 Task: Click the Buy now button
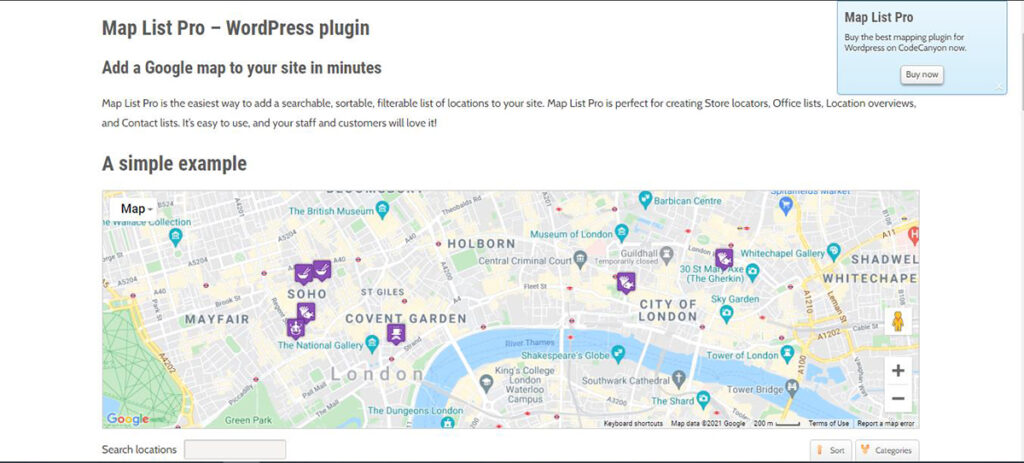pyautogui.click(x=921, y=74)
